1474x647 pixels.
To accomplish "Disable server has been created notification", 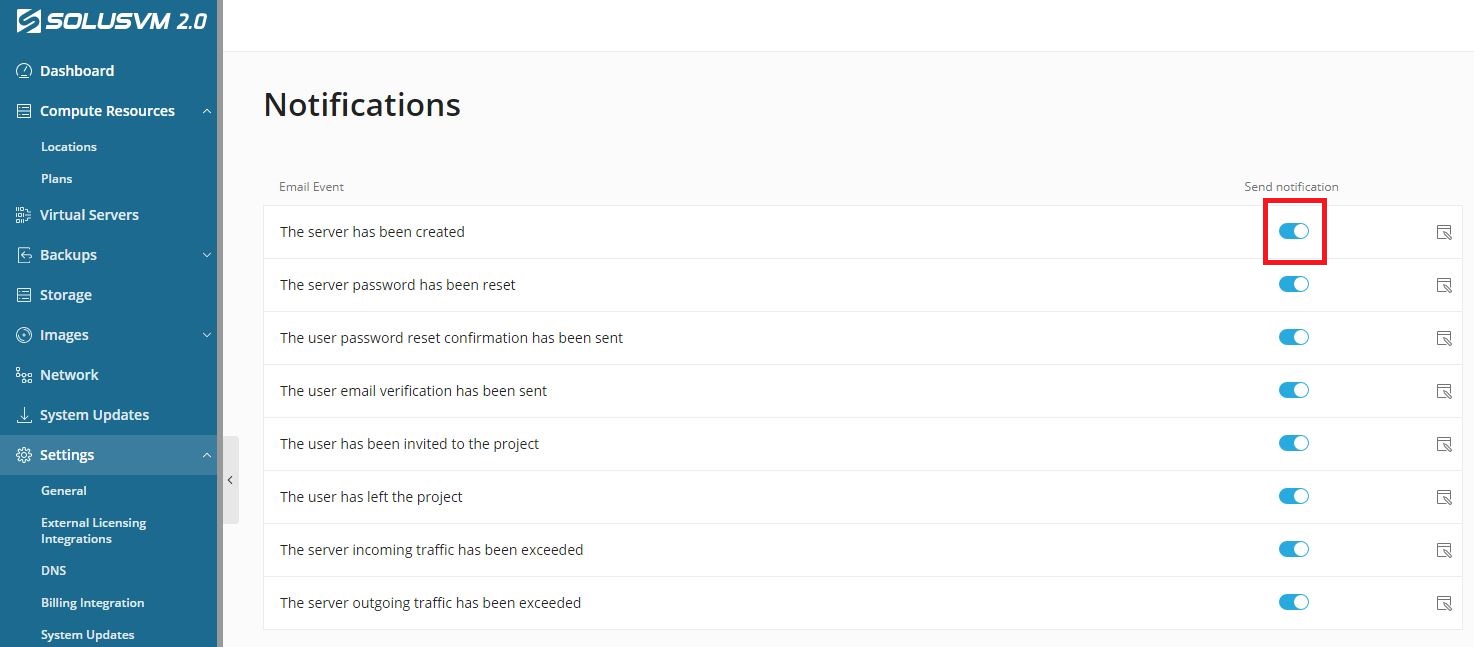I will [x=1294, y=231].
